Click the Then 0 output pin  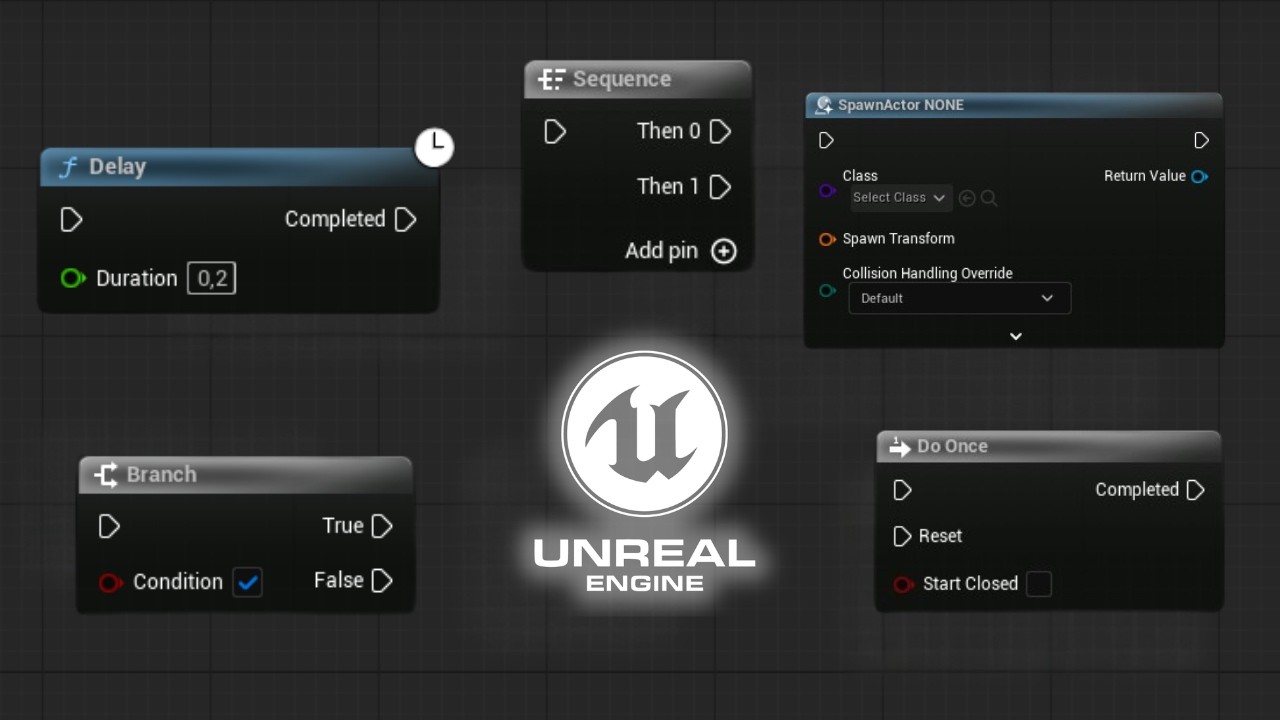tap(720, 131)
